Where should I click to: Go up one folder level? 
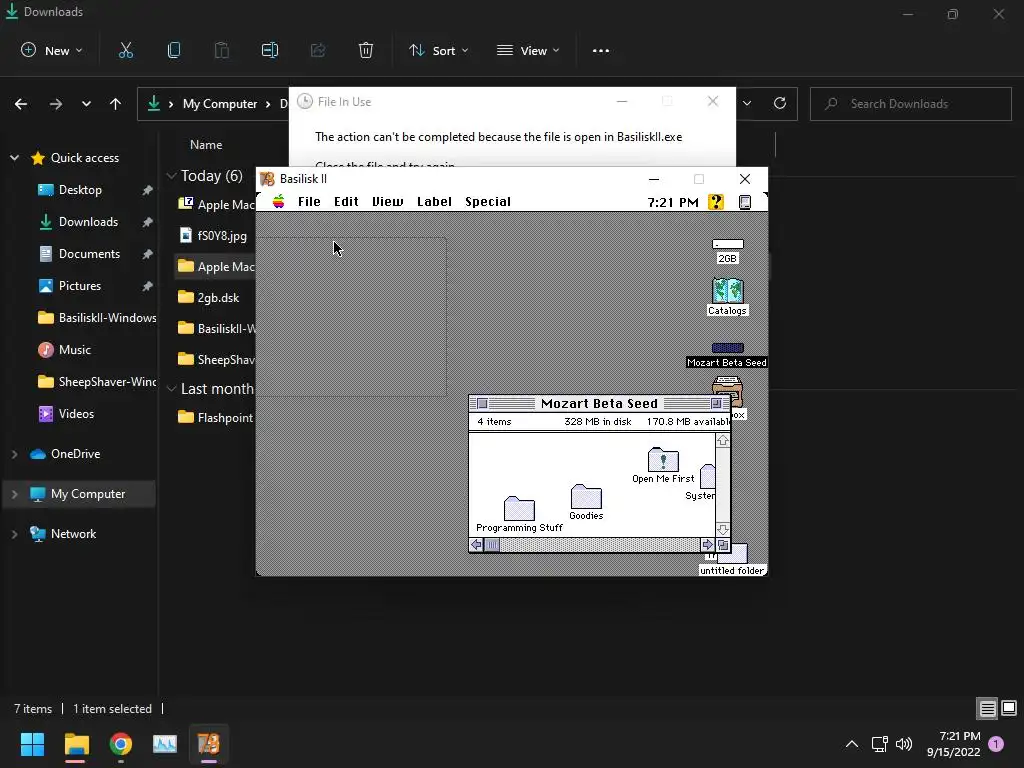click(x=116, y=104)
